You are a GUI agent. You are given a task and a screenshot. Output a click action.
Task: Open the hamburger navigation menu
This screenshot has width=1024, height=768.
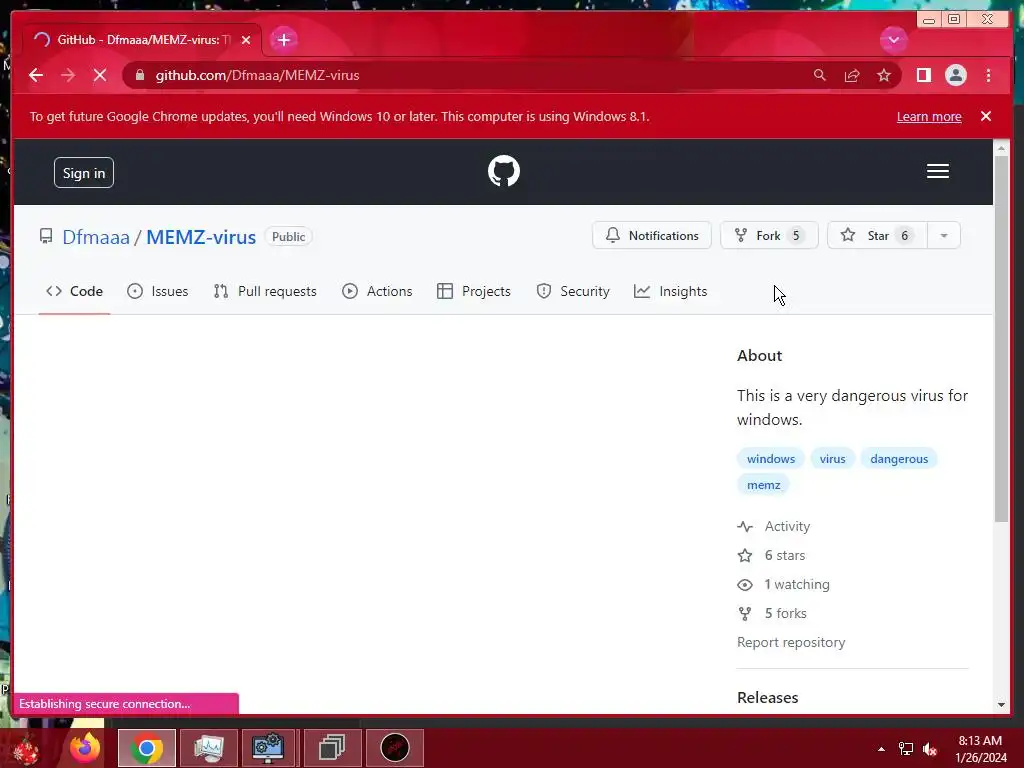tap(938, 171)
